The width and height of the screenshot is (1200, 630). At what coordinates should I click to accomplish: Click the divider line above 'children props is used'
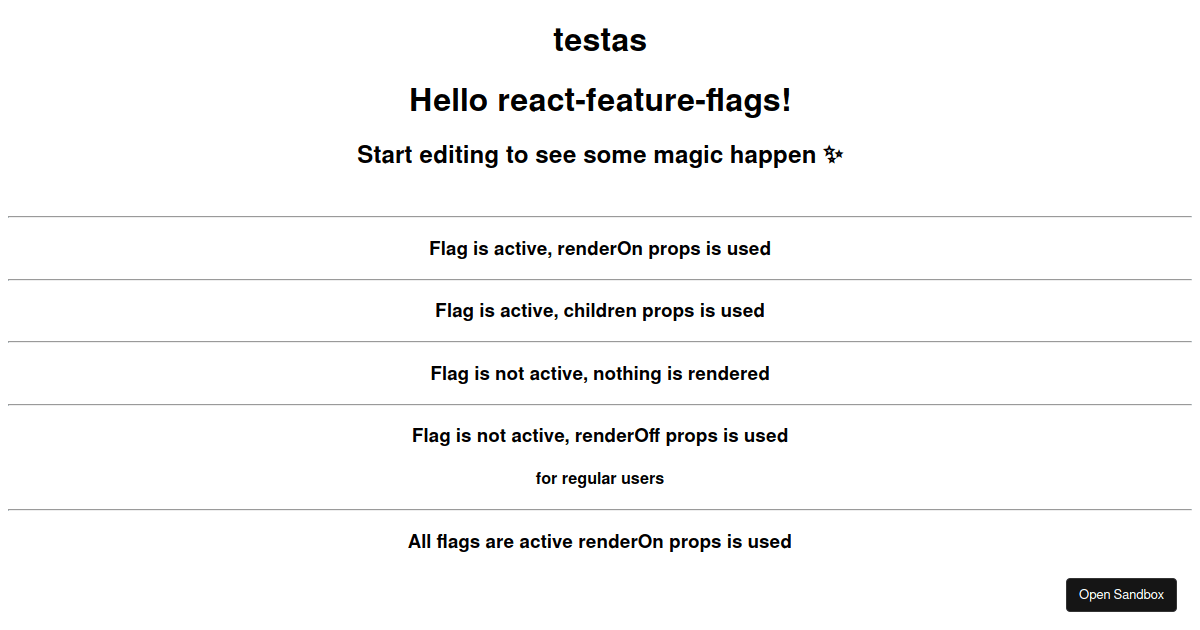click(x=600, y=279)
